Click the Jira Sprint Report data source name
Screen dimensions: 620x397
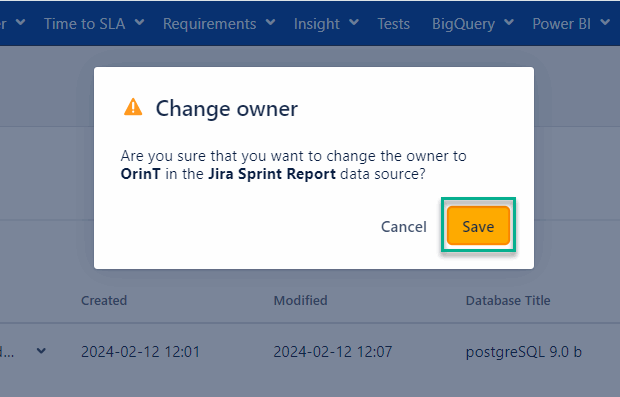272,174
